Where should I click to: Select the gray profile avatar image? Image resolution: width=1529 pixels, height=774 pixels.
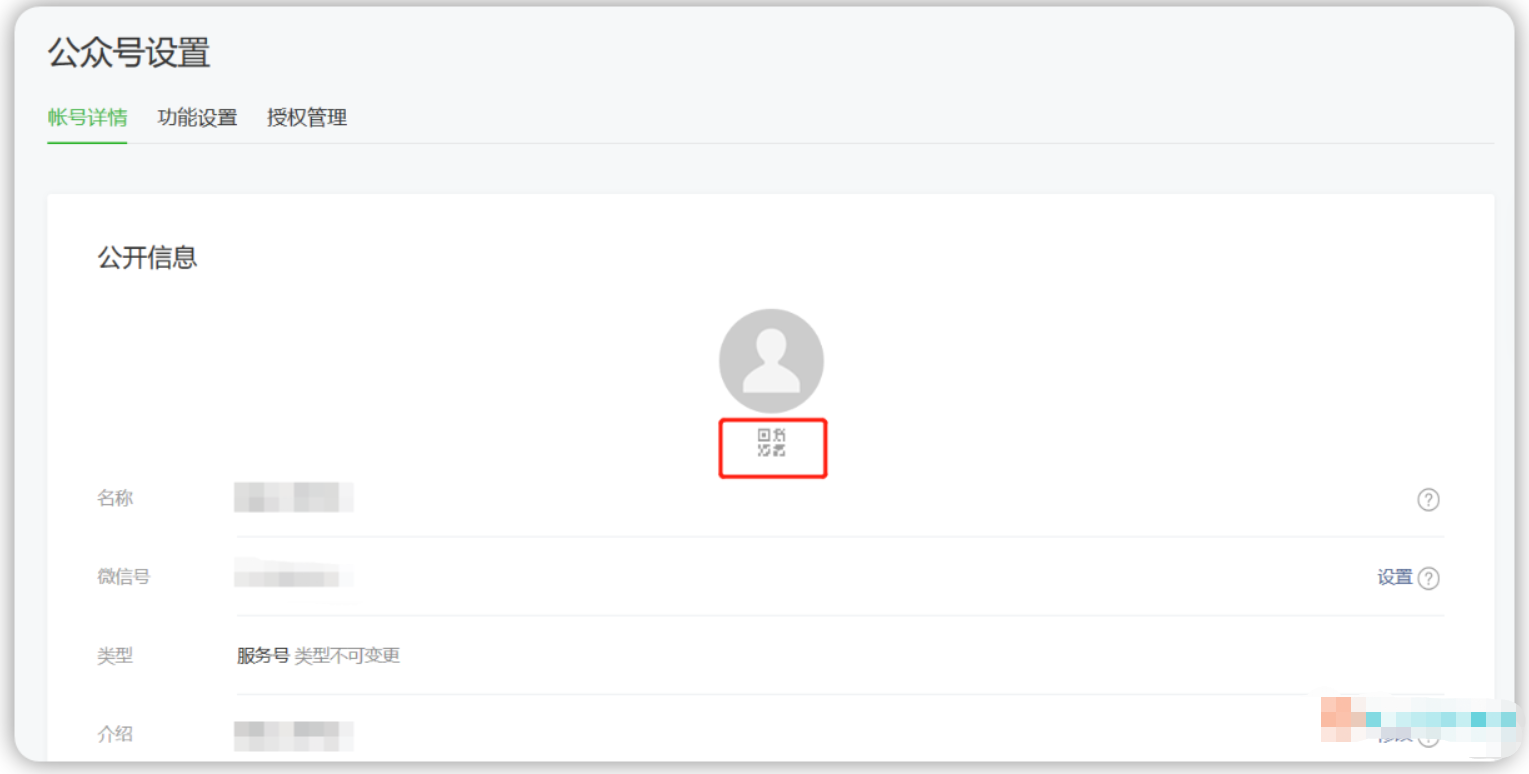(x=771, y=361)
